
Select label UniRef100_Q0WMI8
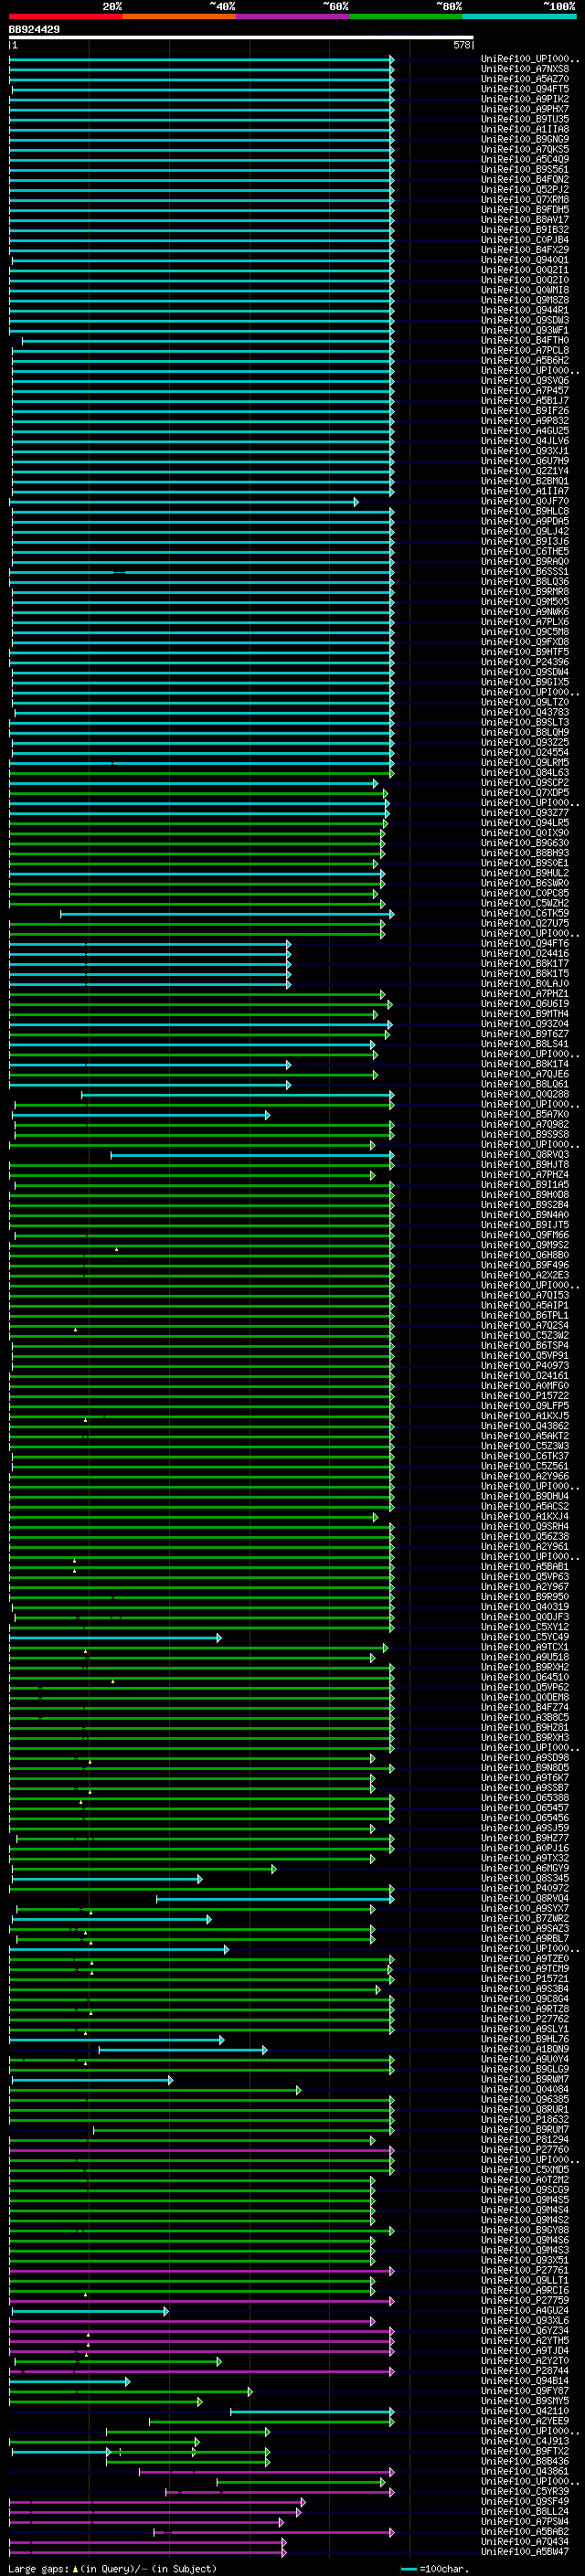[525, 290]
